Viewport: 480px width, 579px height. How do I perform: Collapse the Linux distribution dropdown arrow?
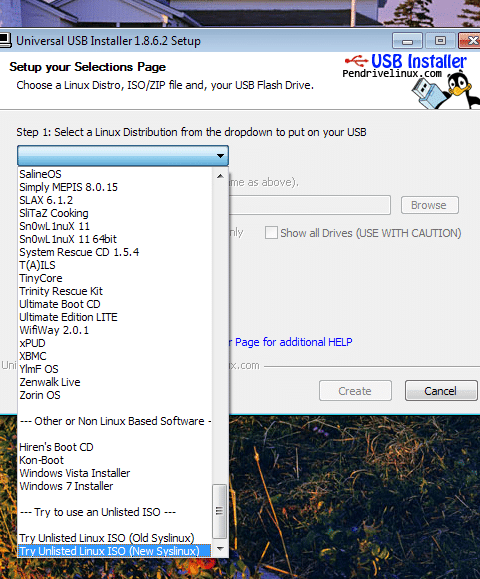click(x=220, y=155)
